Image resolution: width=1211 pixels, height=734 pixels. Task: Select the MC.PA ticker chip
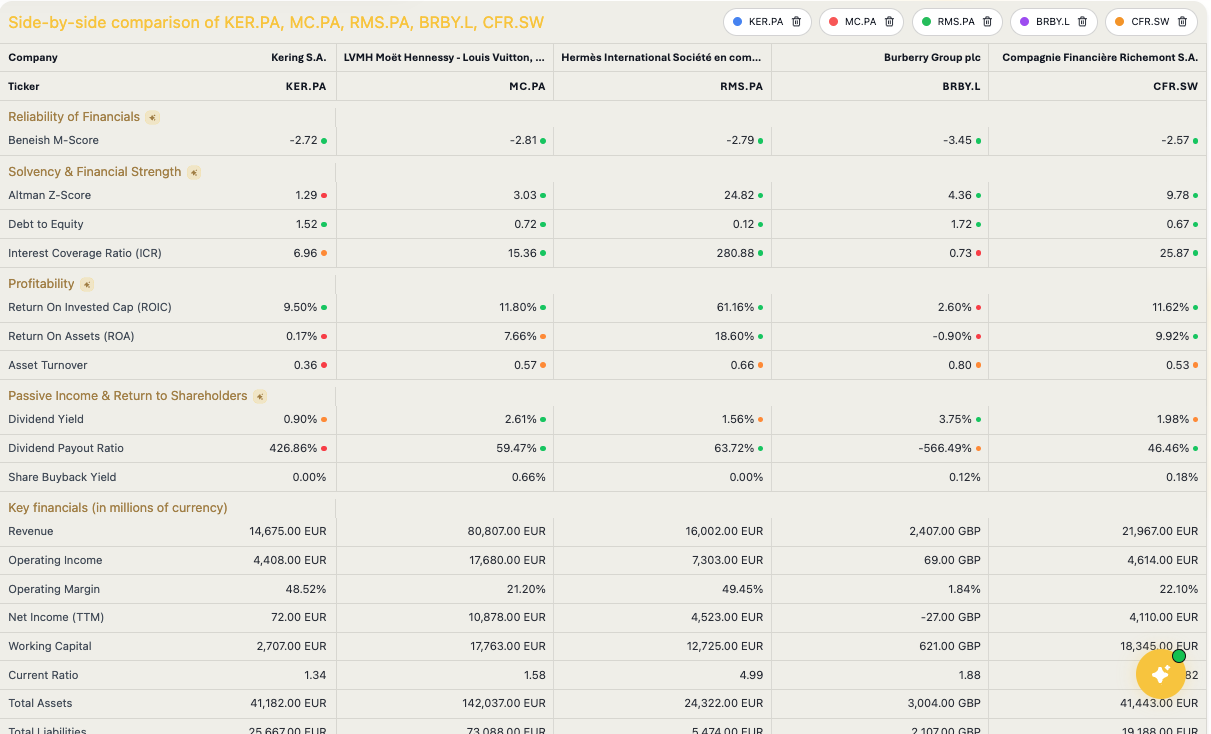[x=860, y=22]
